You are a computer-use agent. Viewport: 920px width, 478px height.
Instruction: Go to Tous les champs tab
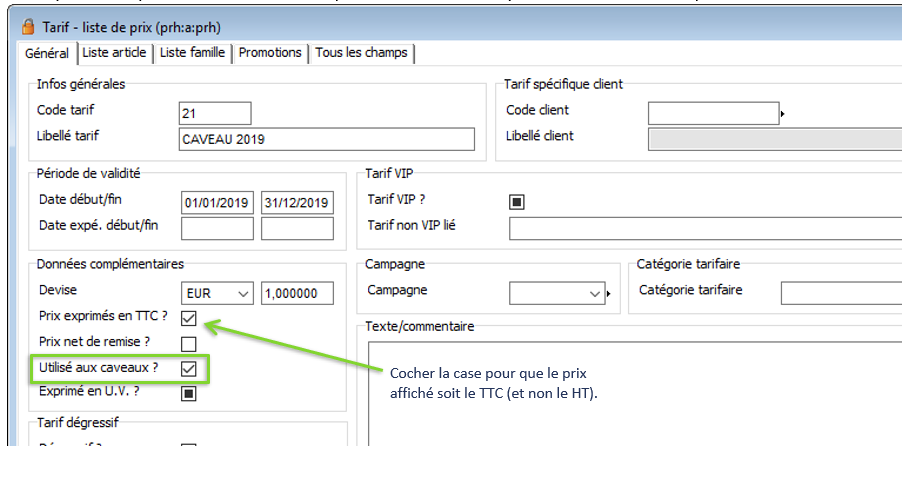[361, 53]
